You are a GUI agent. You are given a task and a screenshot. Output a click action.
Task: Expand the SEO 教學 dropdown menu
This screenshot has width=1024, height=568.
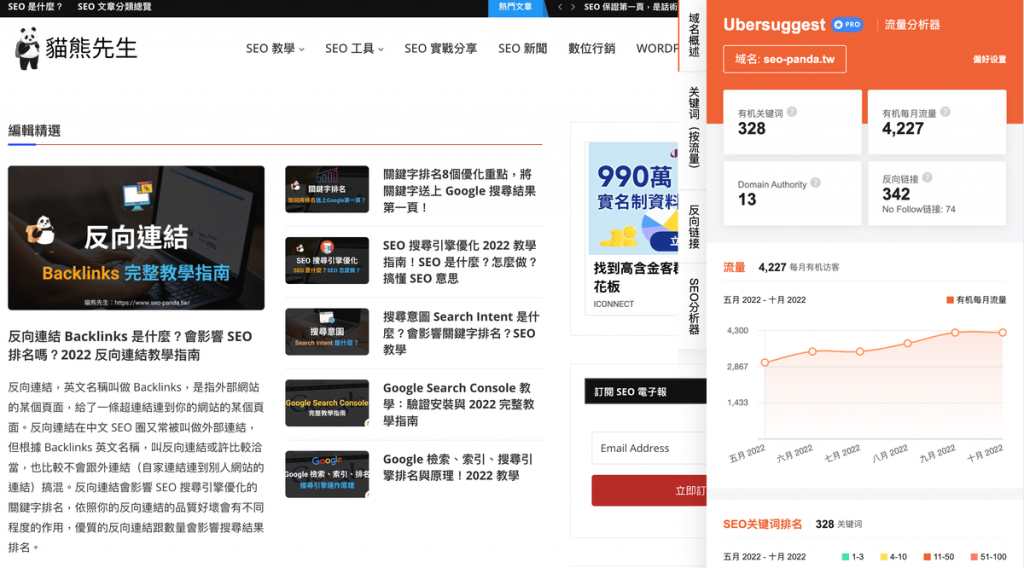coord(275,48)
